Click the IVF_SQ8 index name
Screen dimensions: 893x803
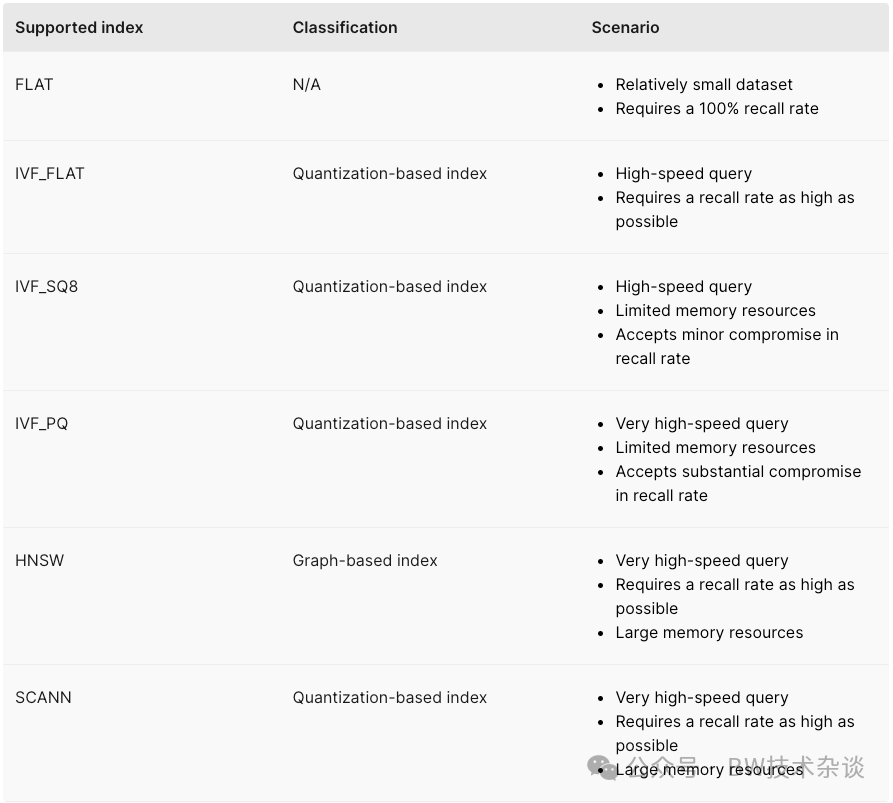pyautogui.click(x=47, y=286)
